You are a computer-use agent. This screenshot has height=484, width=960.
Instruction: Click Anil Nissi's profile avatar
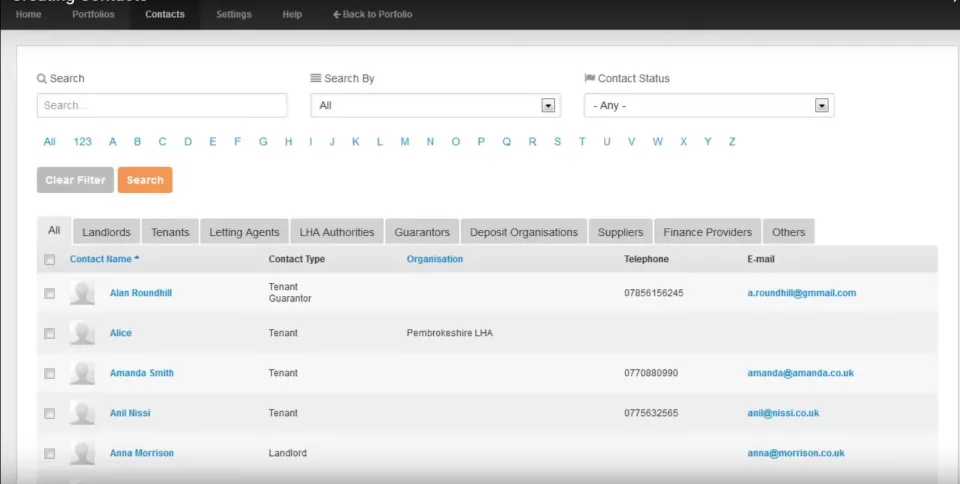coord(82,413)
